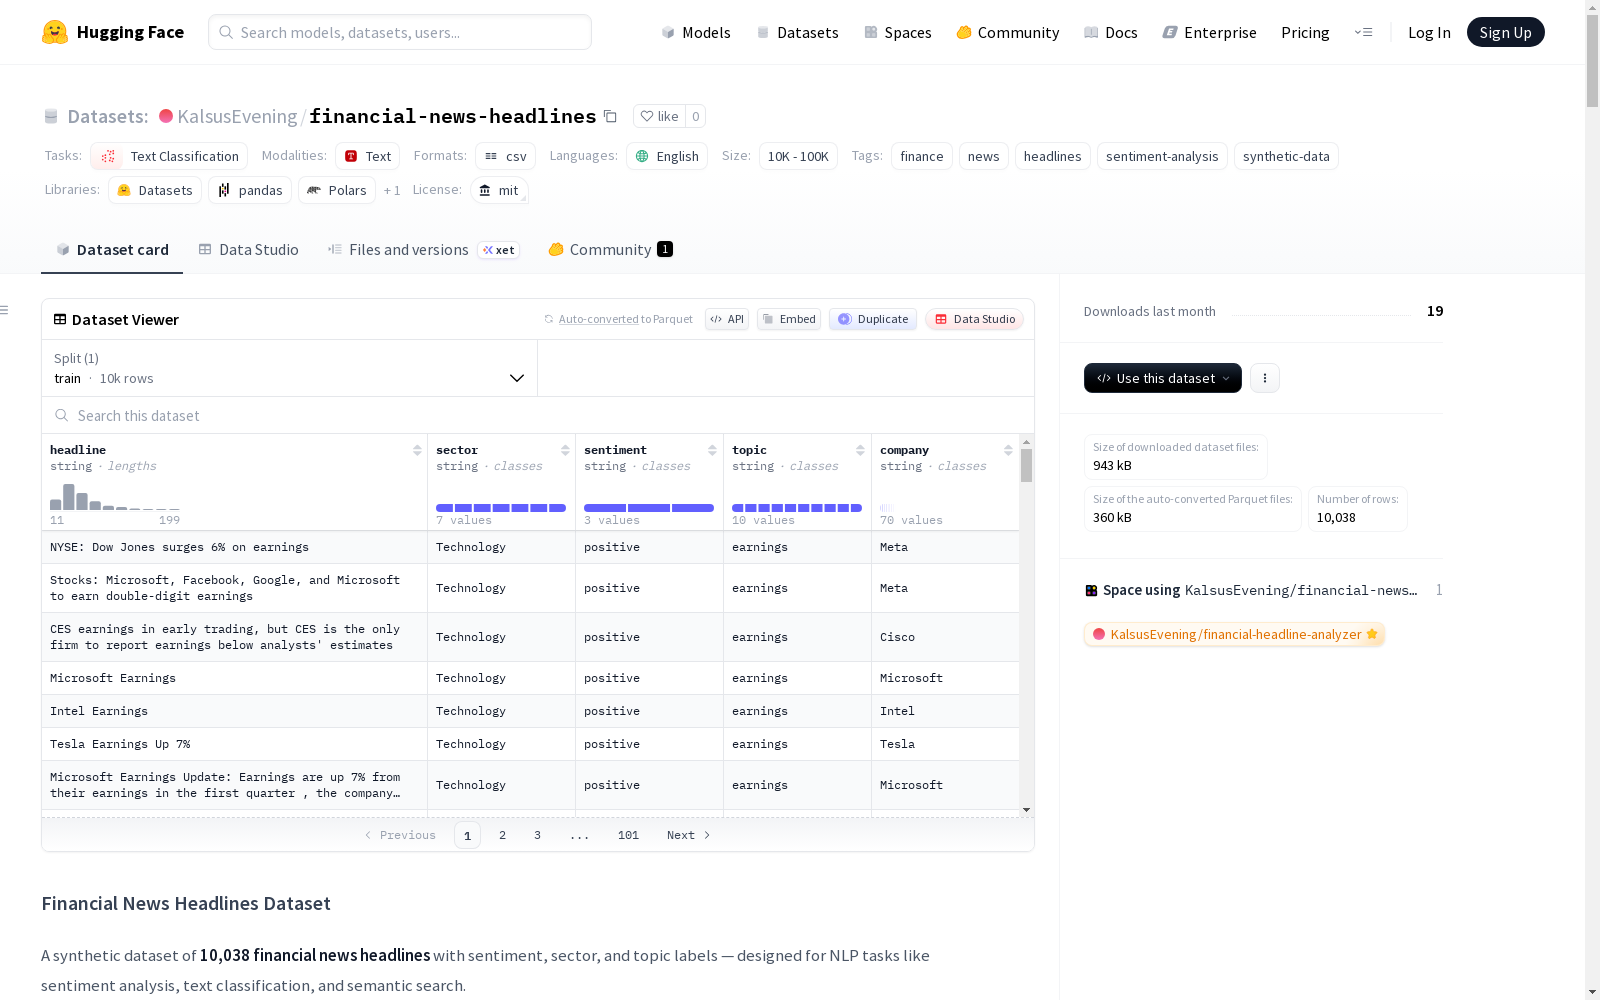Image resolution: width=1600 pixels, height=1000 pixels.
Task: Open the Enterprise nav item
Action: pos(1209,32)
